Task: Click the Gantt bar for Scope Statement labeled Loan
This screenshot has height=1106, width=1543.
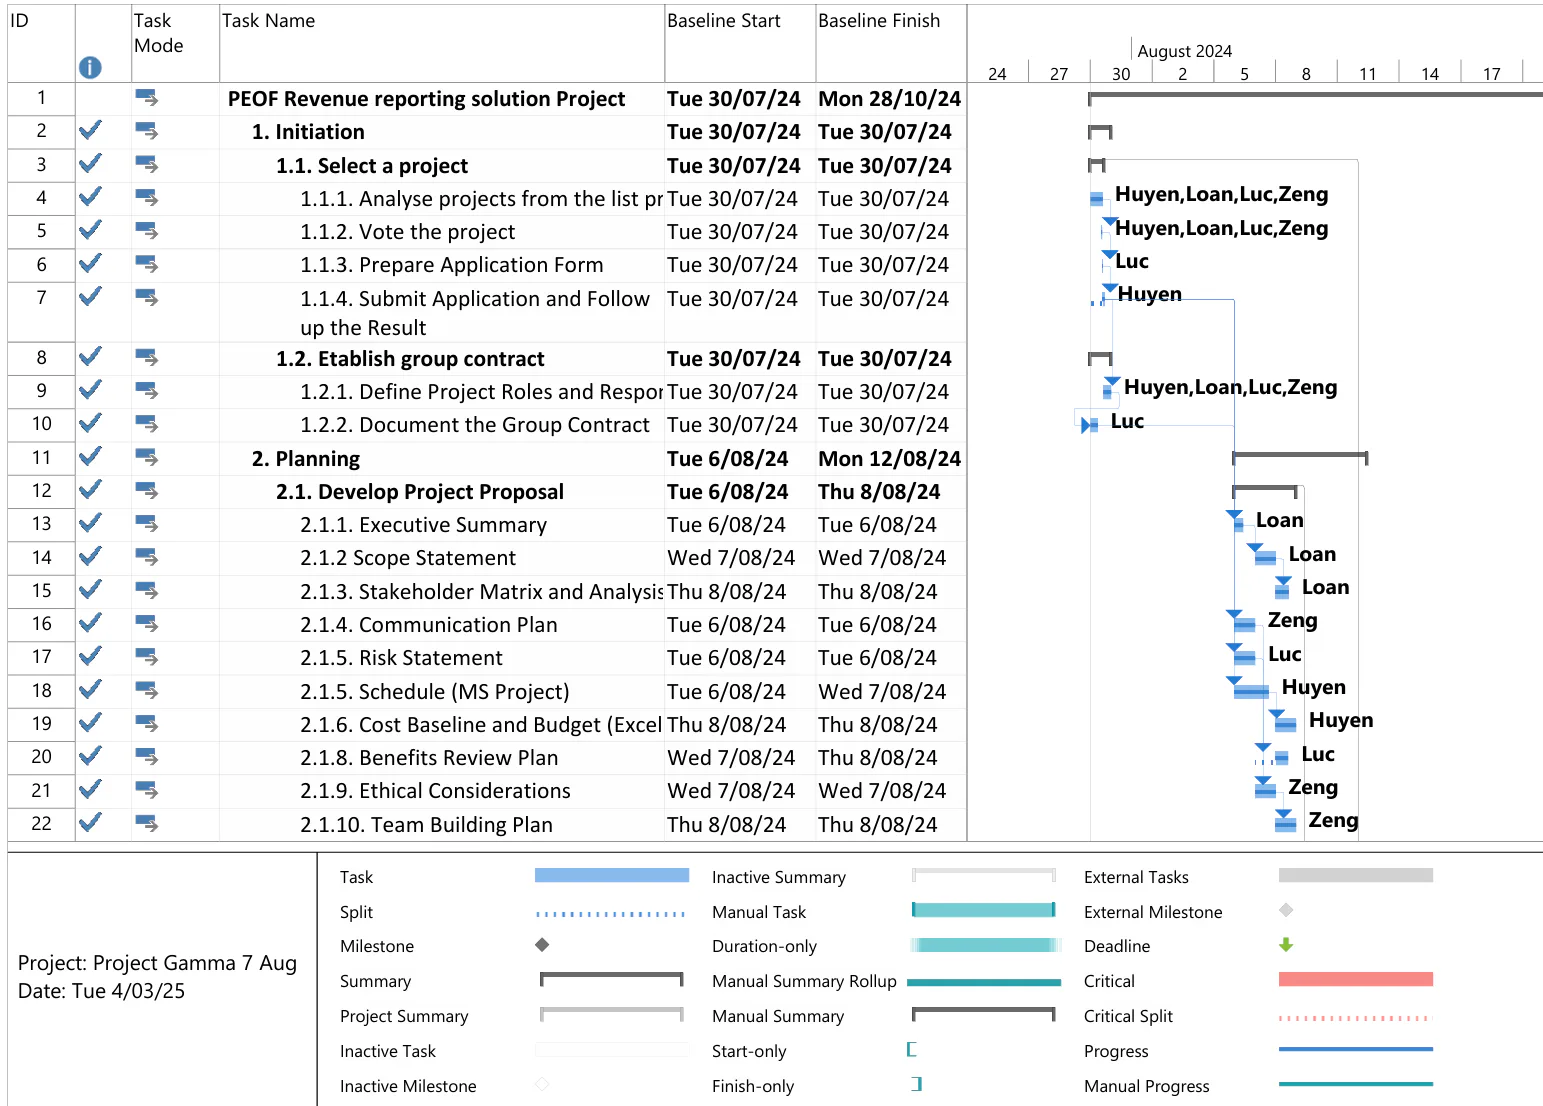Action: [1265, 557]
